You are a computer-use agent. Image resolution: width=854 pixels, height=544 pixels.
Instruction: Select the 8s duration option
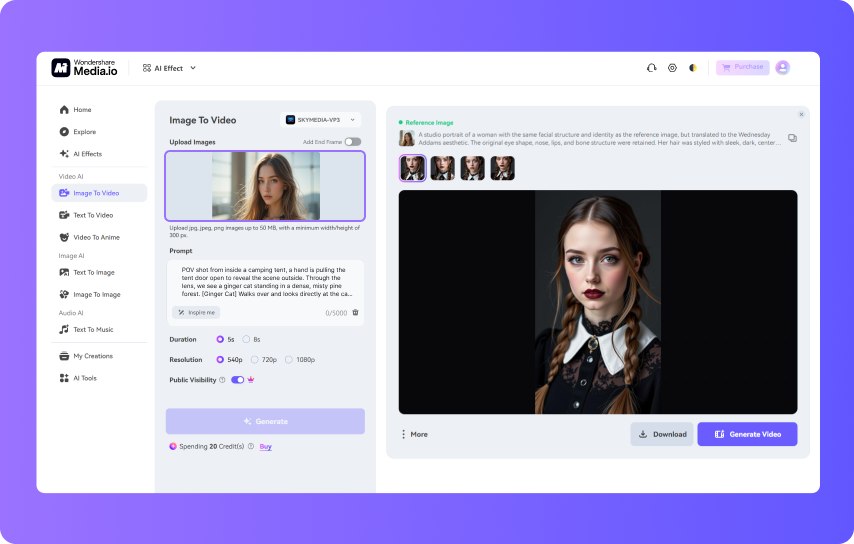pos(246,339)
